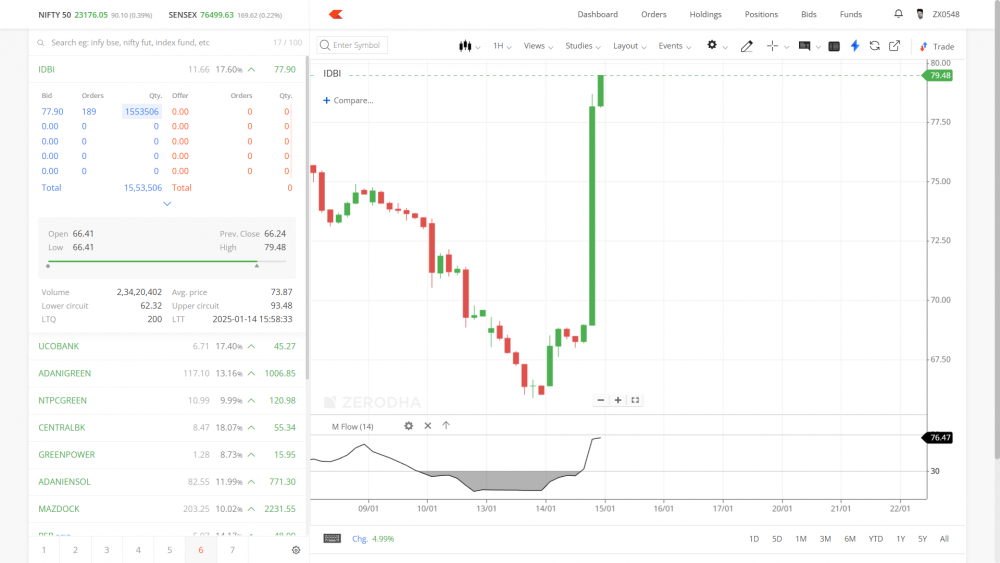Set chart range to 5D

point(777,539)
